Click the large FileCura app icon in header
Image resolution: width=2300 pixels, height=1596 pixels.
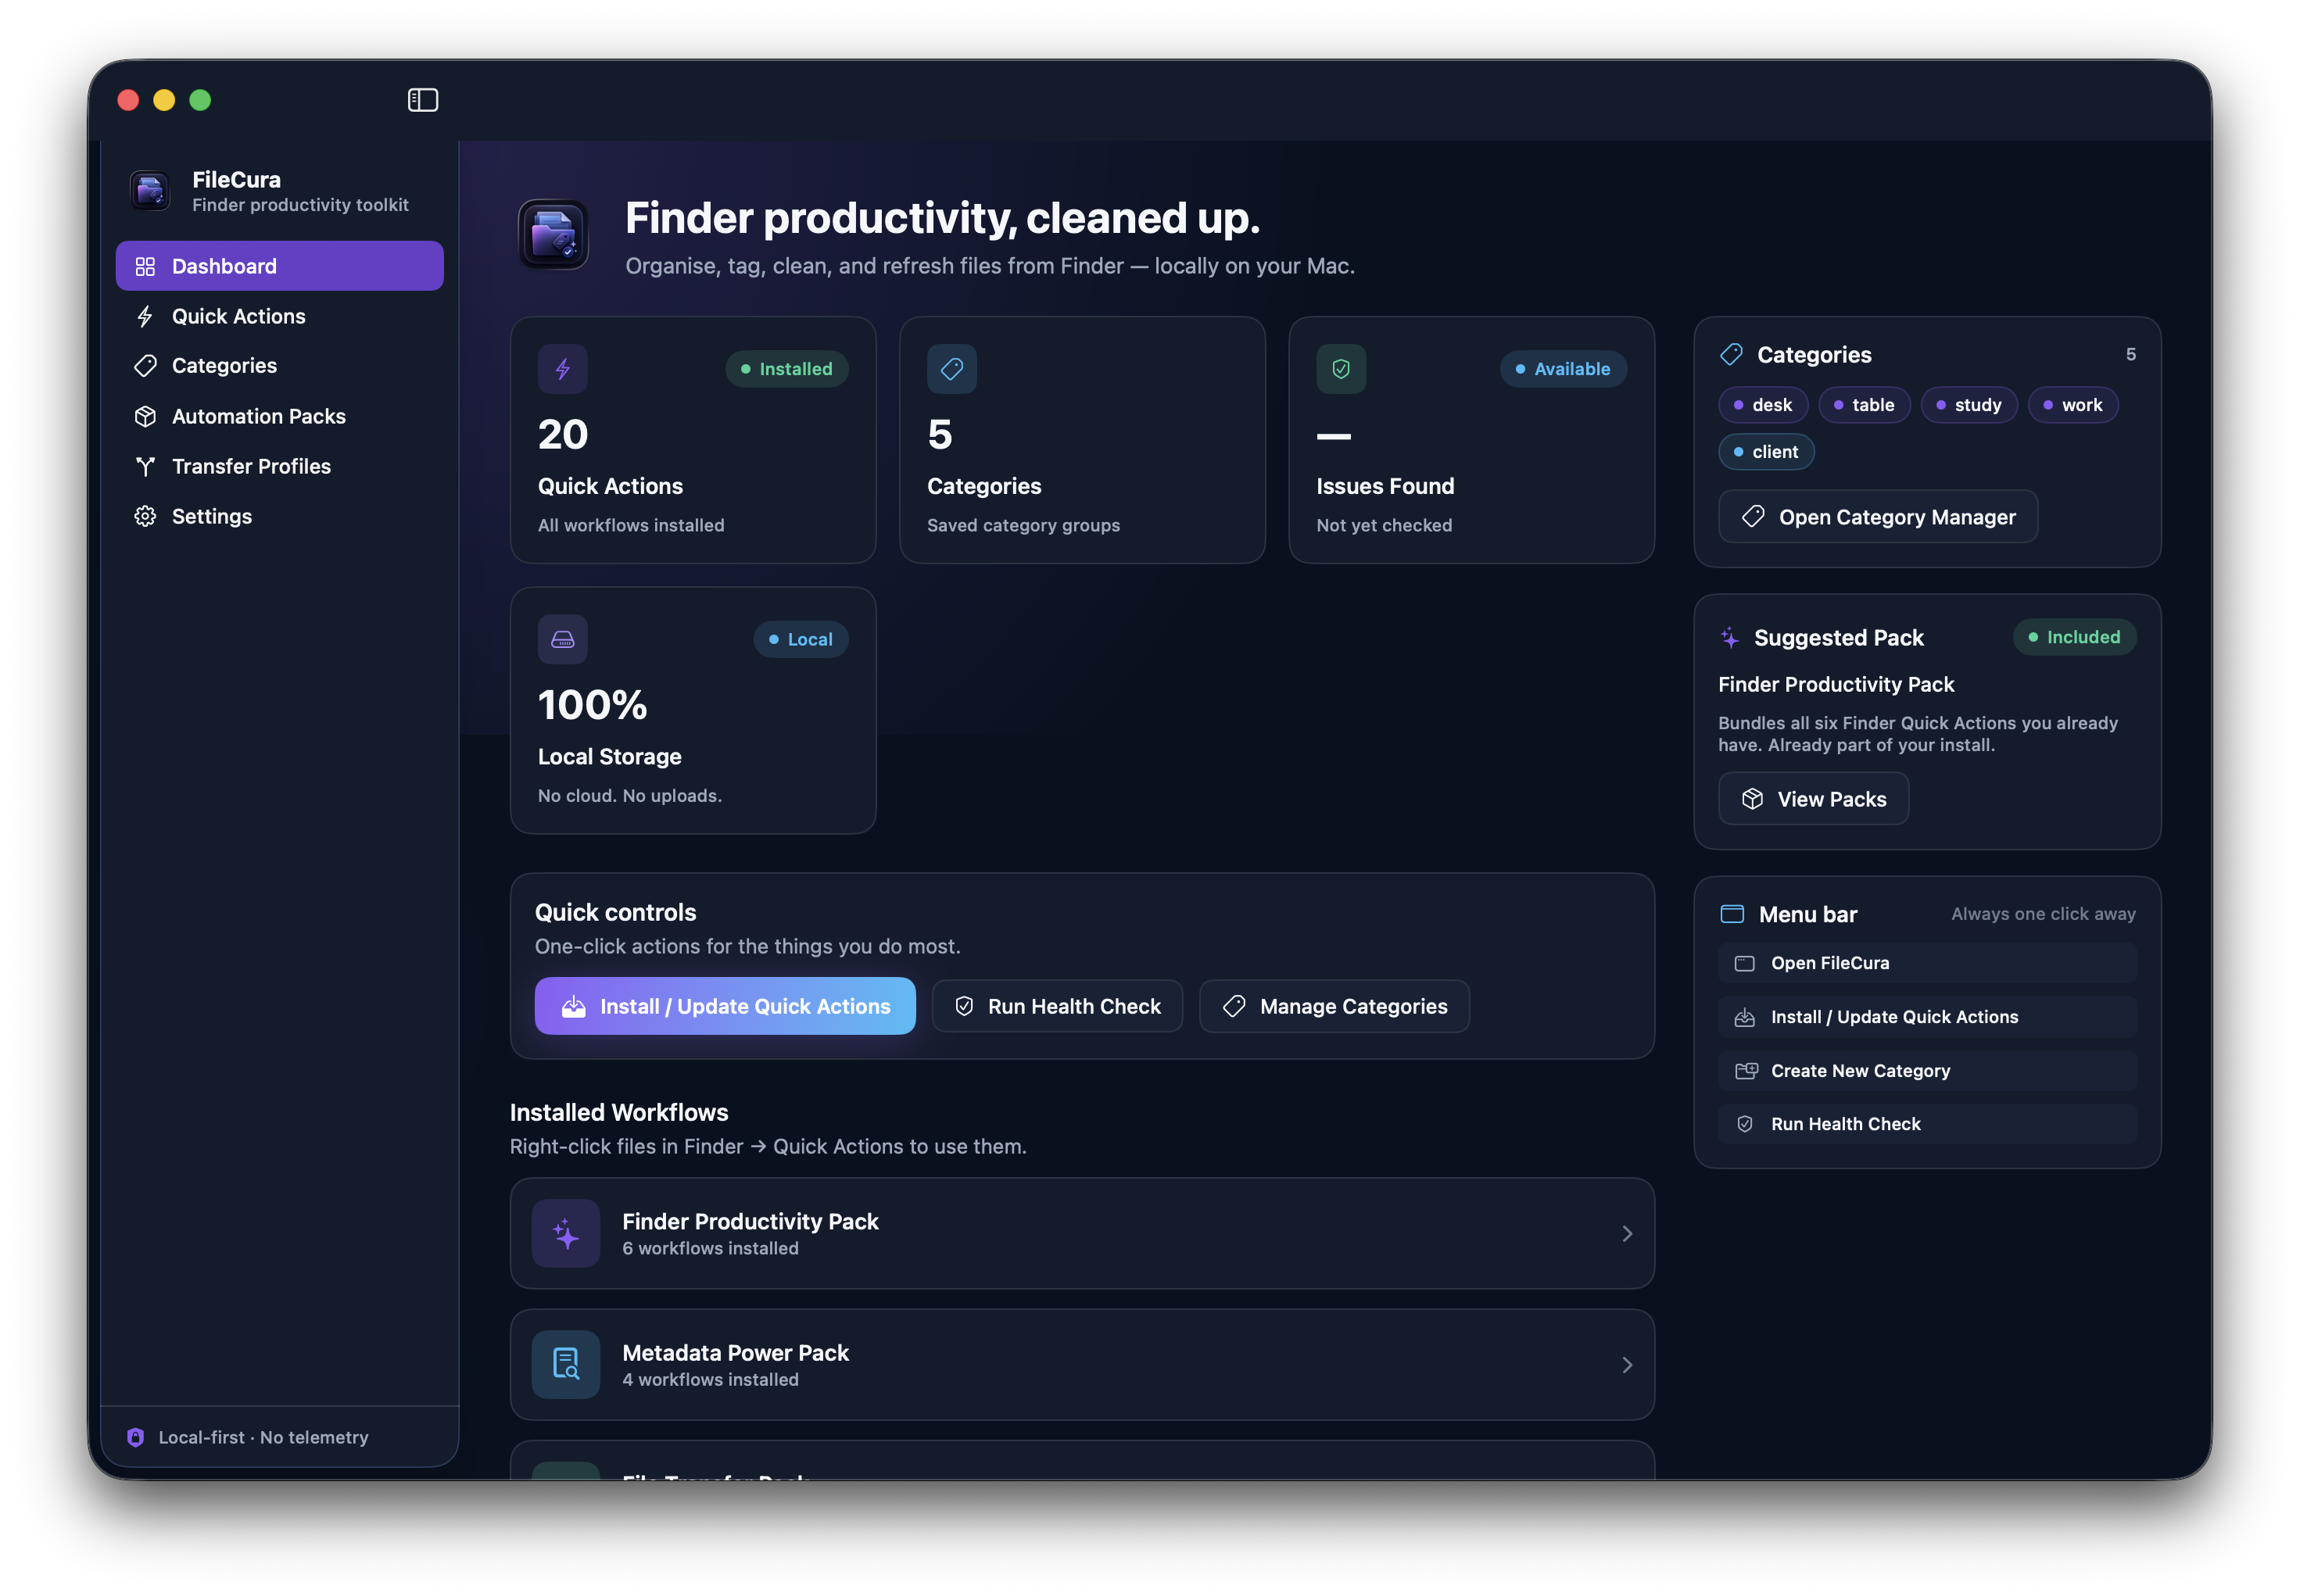coord(553,235)
